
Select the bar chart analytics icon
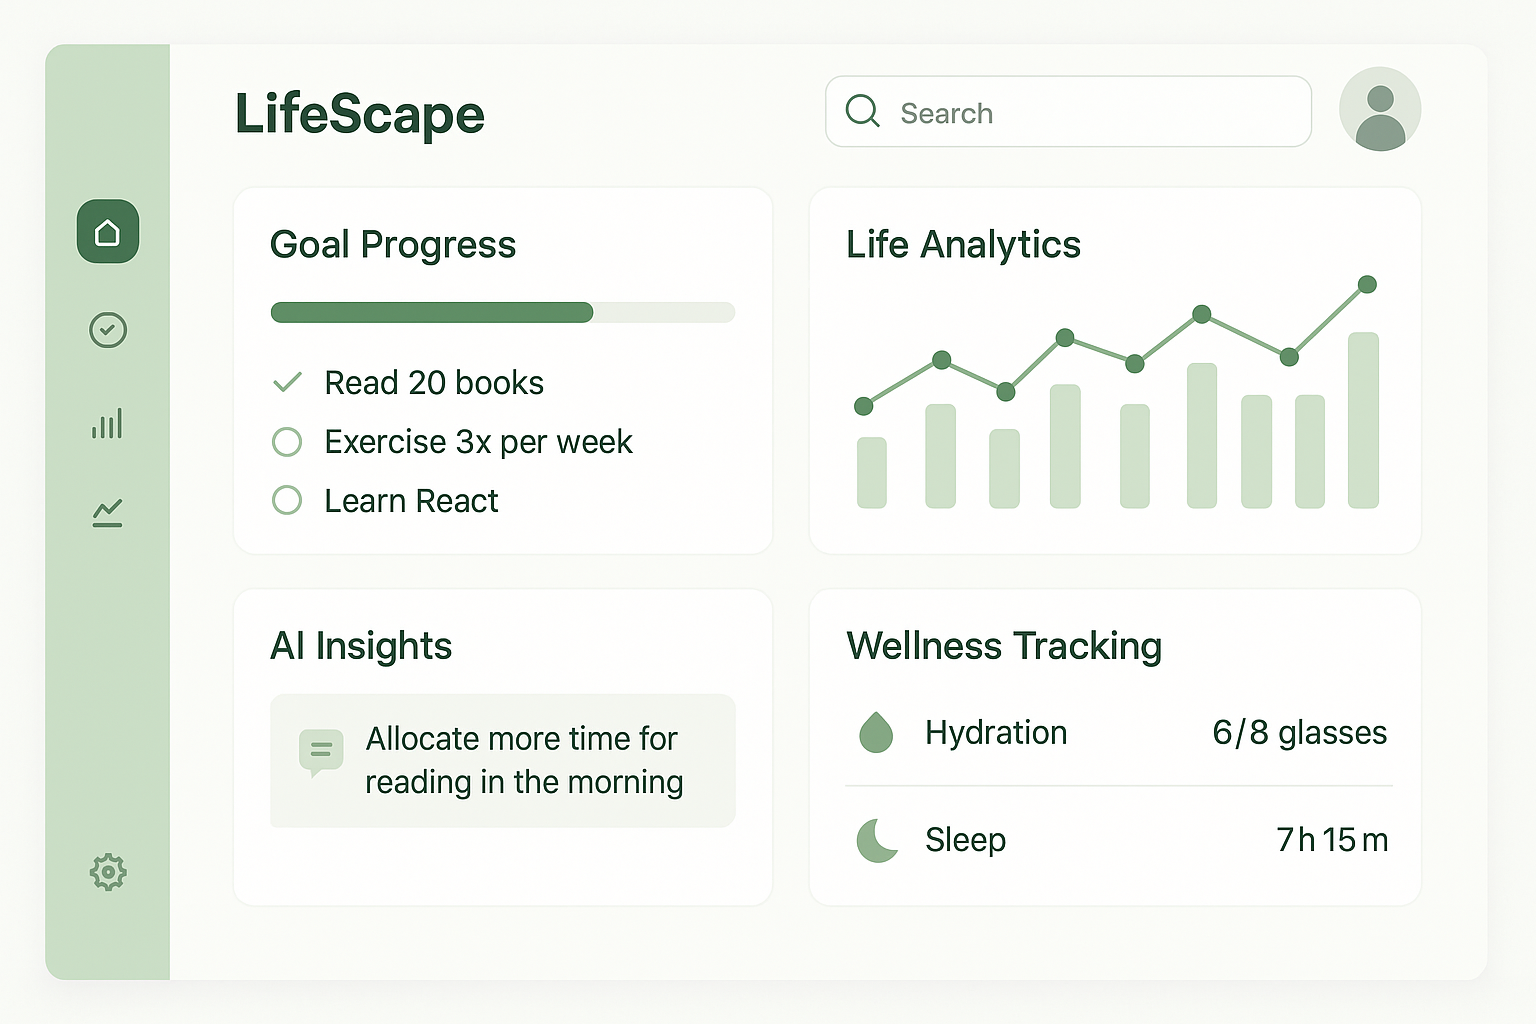pos(107,423)
